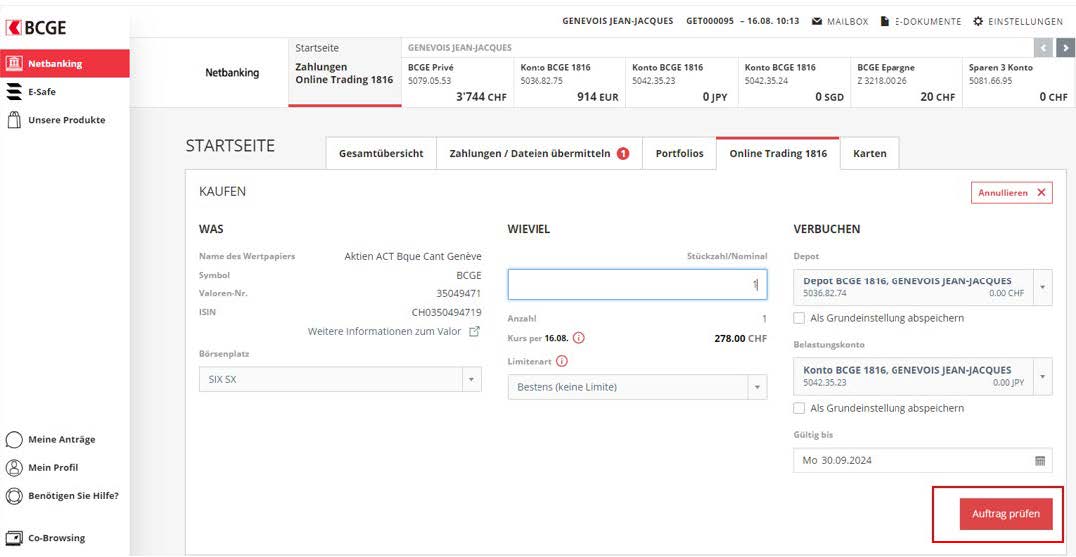Click the BCGE logo
Viewport: 1076px width, 557px height.
click(36, 27)
